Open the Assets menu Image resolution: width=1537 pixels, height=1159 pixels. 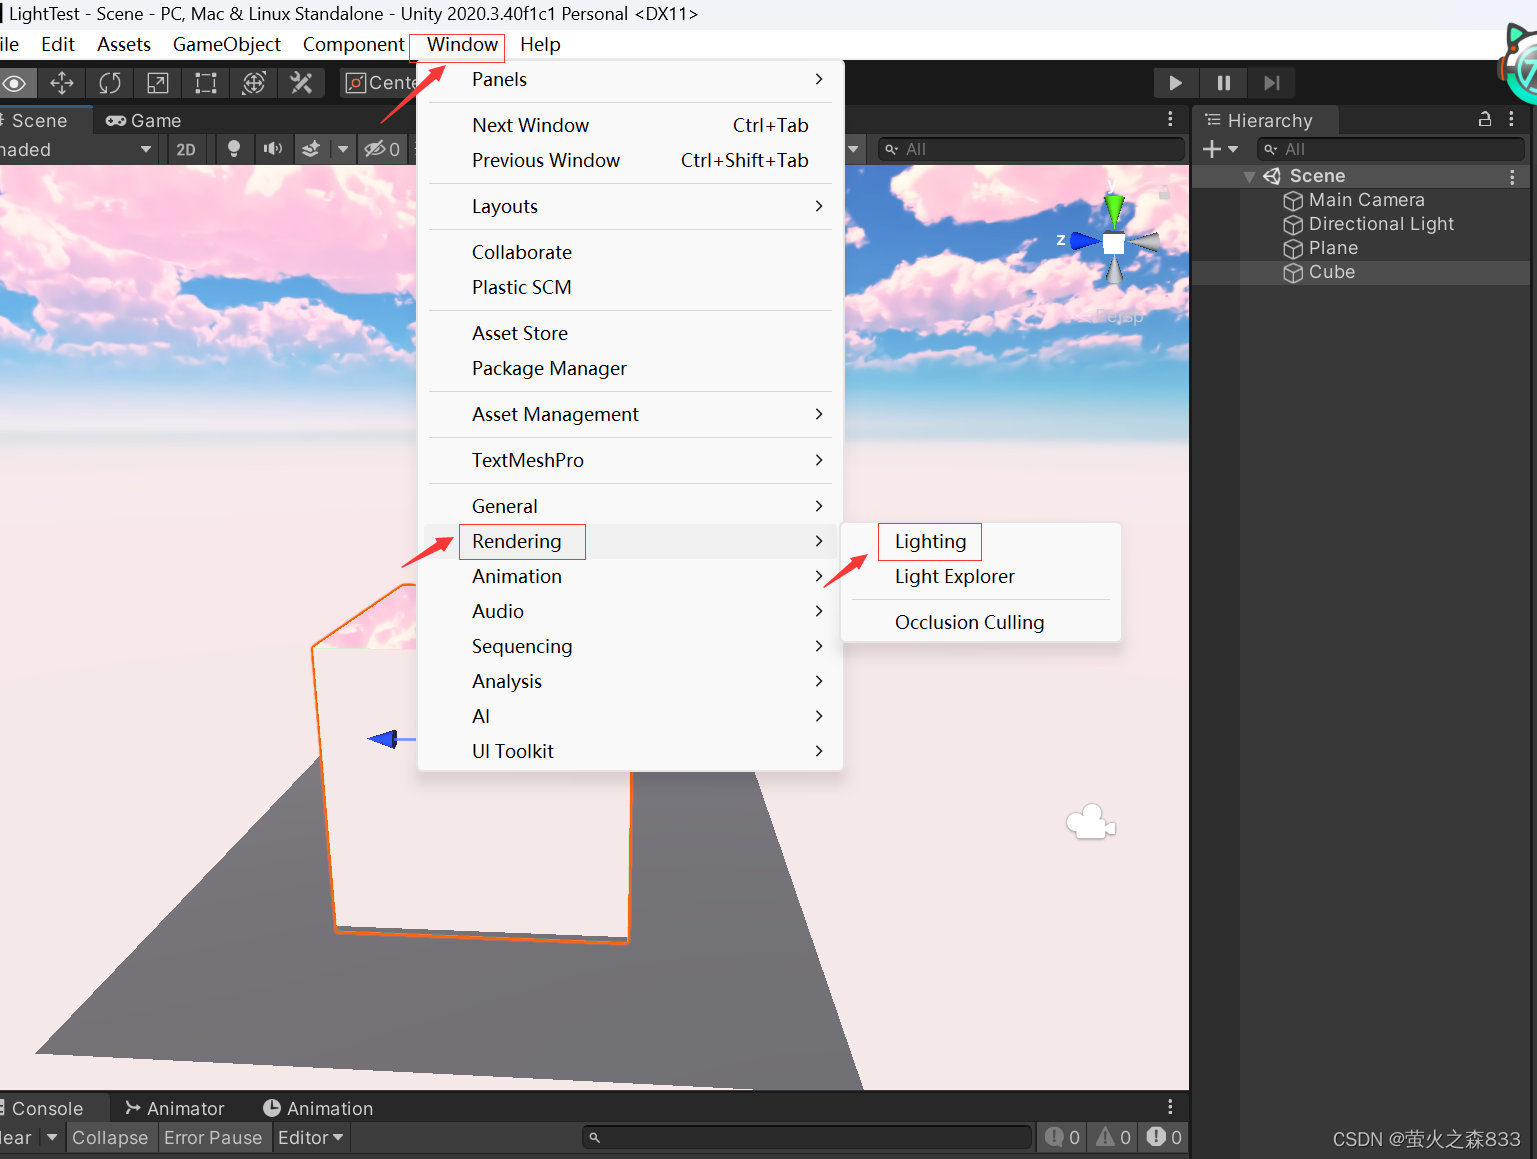click(x=124, y=45)
